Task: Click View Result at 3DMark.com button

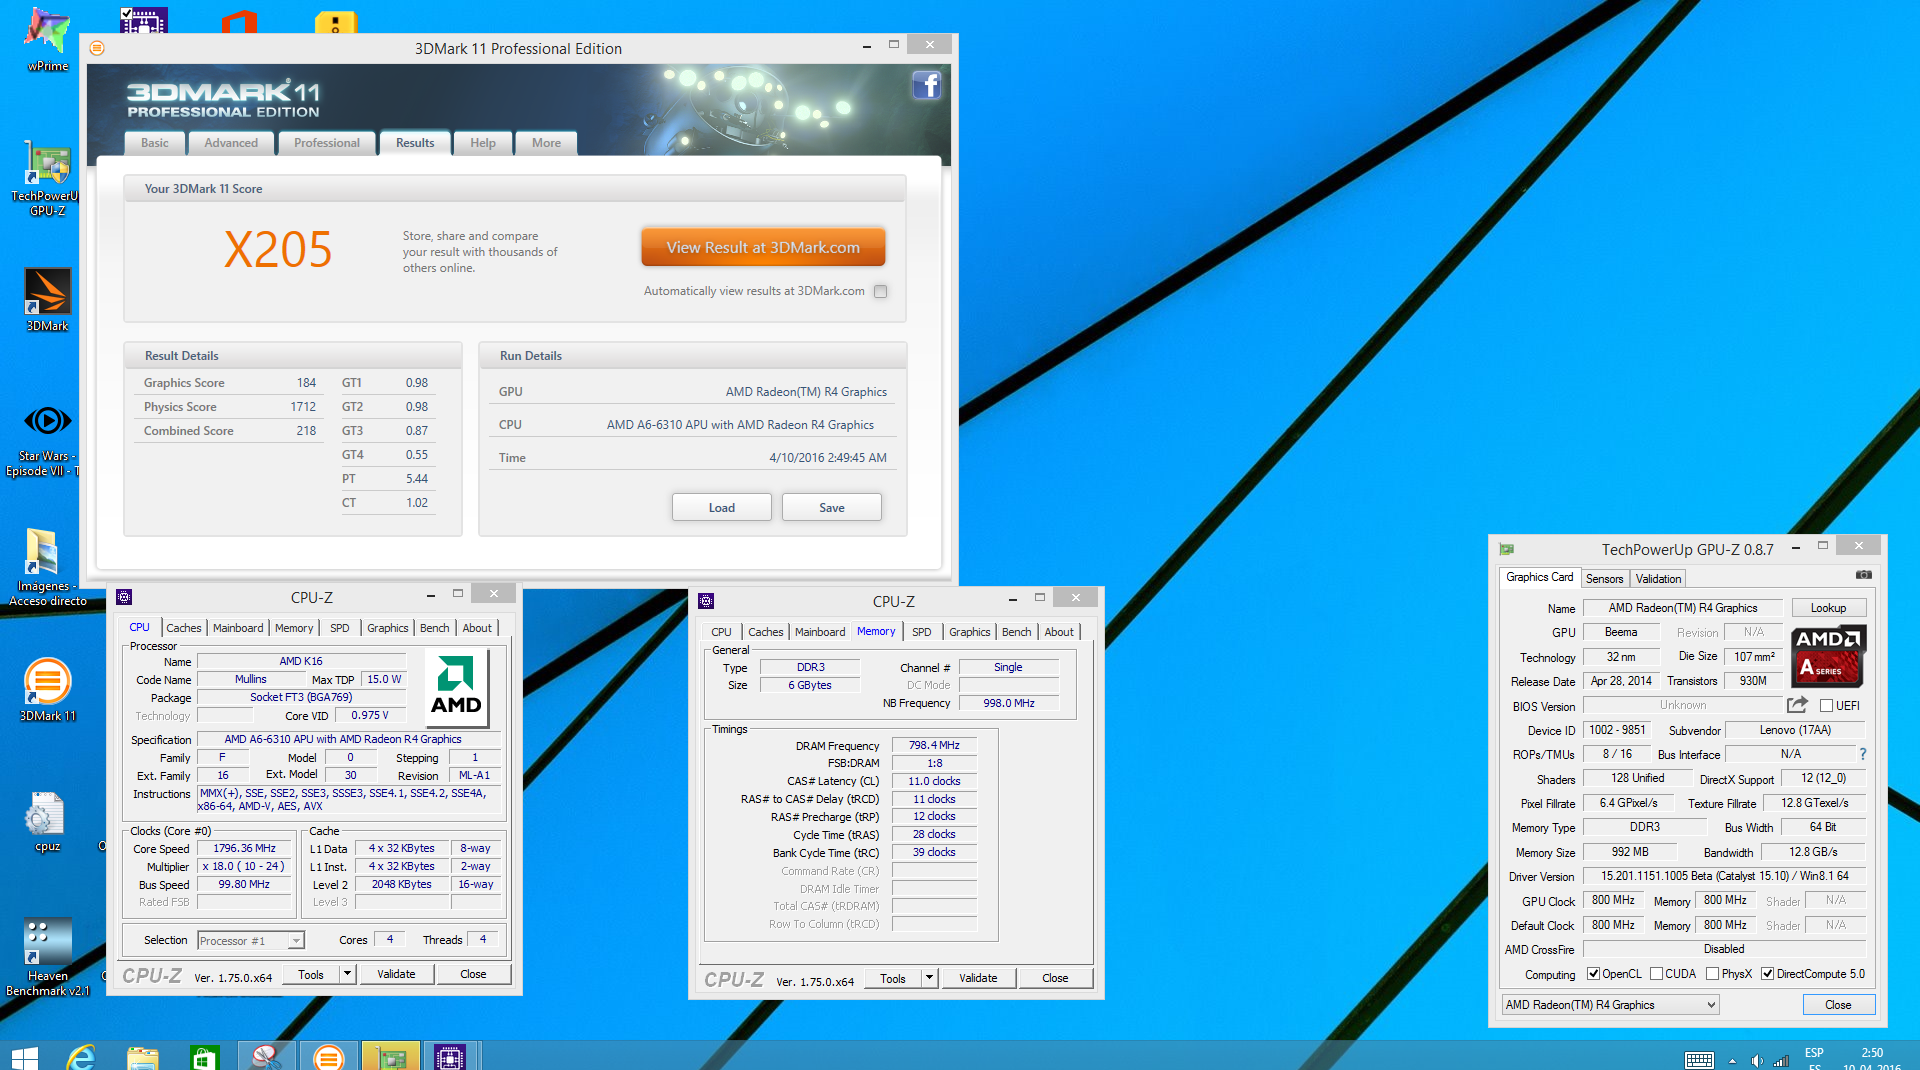Action: (763, 247)
